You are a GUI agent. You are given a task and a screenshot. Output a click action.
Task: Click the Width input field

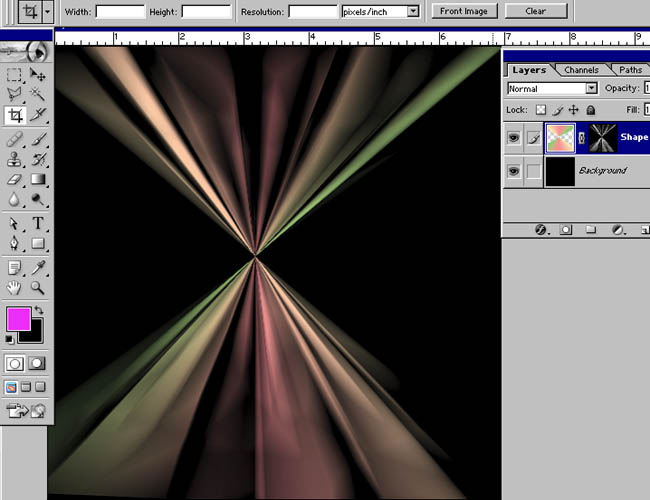click(x=120, y=12)
